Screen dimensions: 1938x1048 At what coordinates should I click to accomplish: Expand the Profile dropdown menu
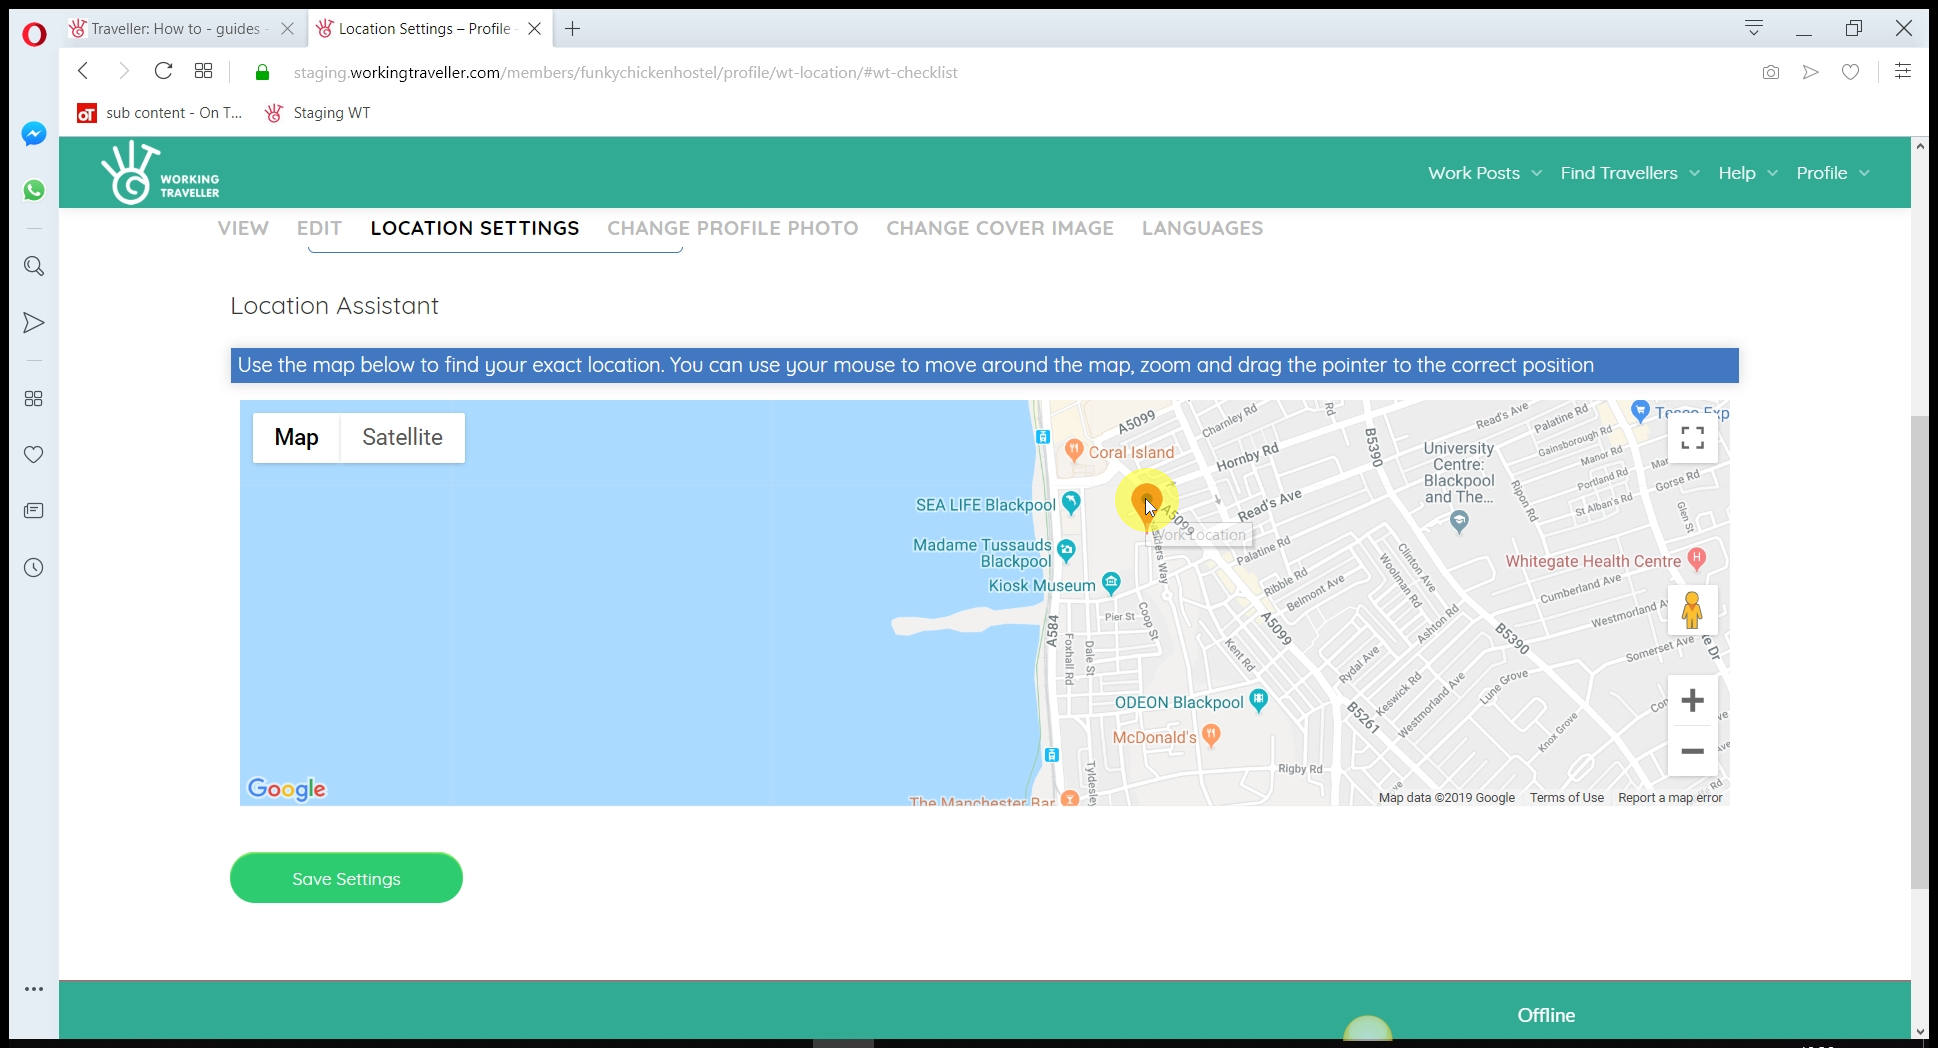coord(1833,173)
